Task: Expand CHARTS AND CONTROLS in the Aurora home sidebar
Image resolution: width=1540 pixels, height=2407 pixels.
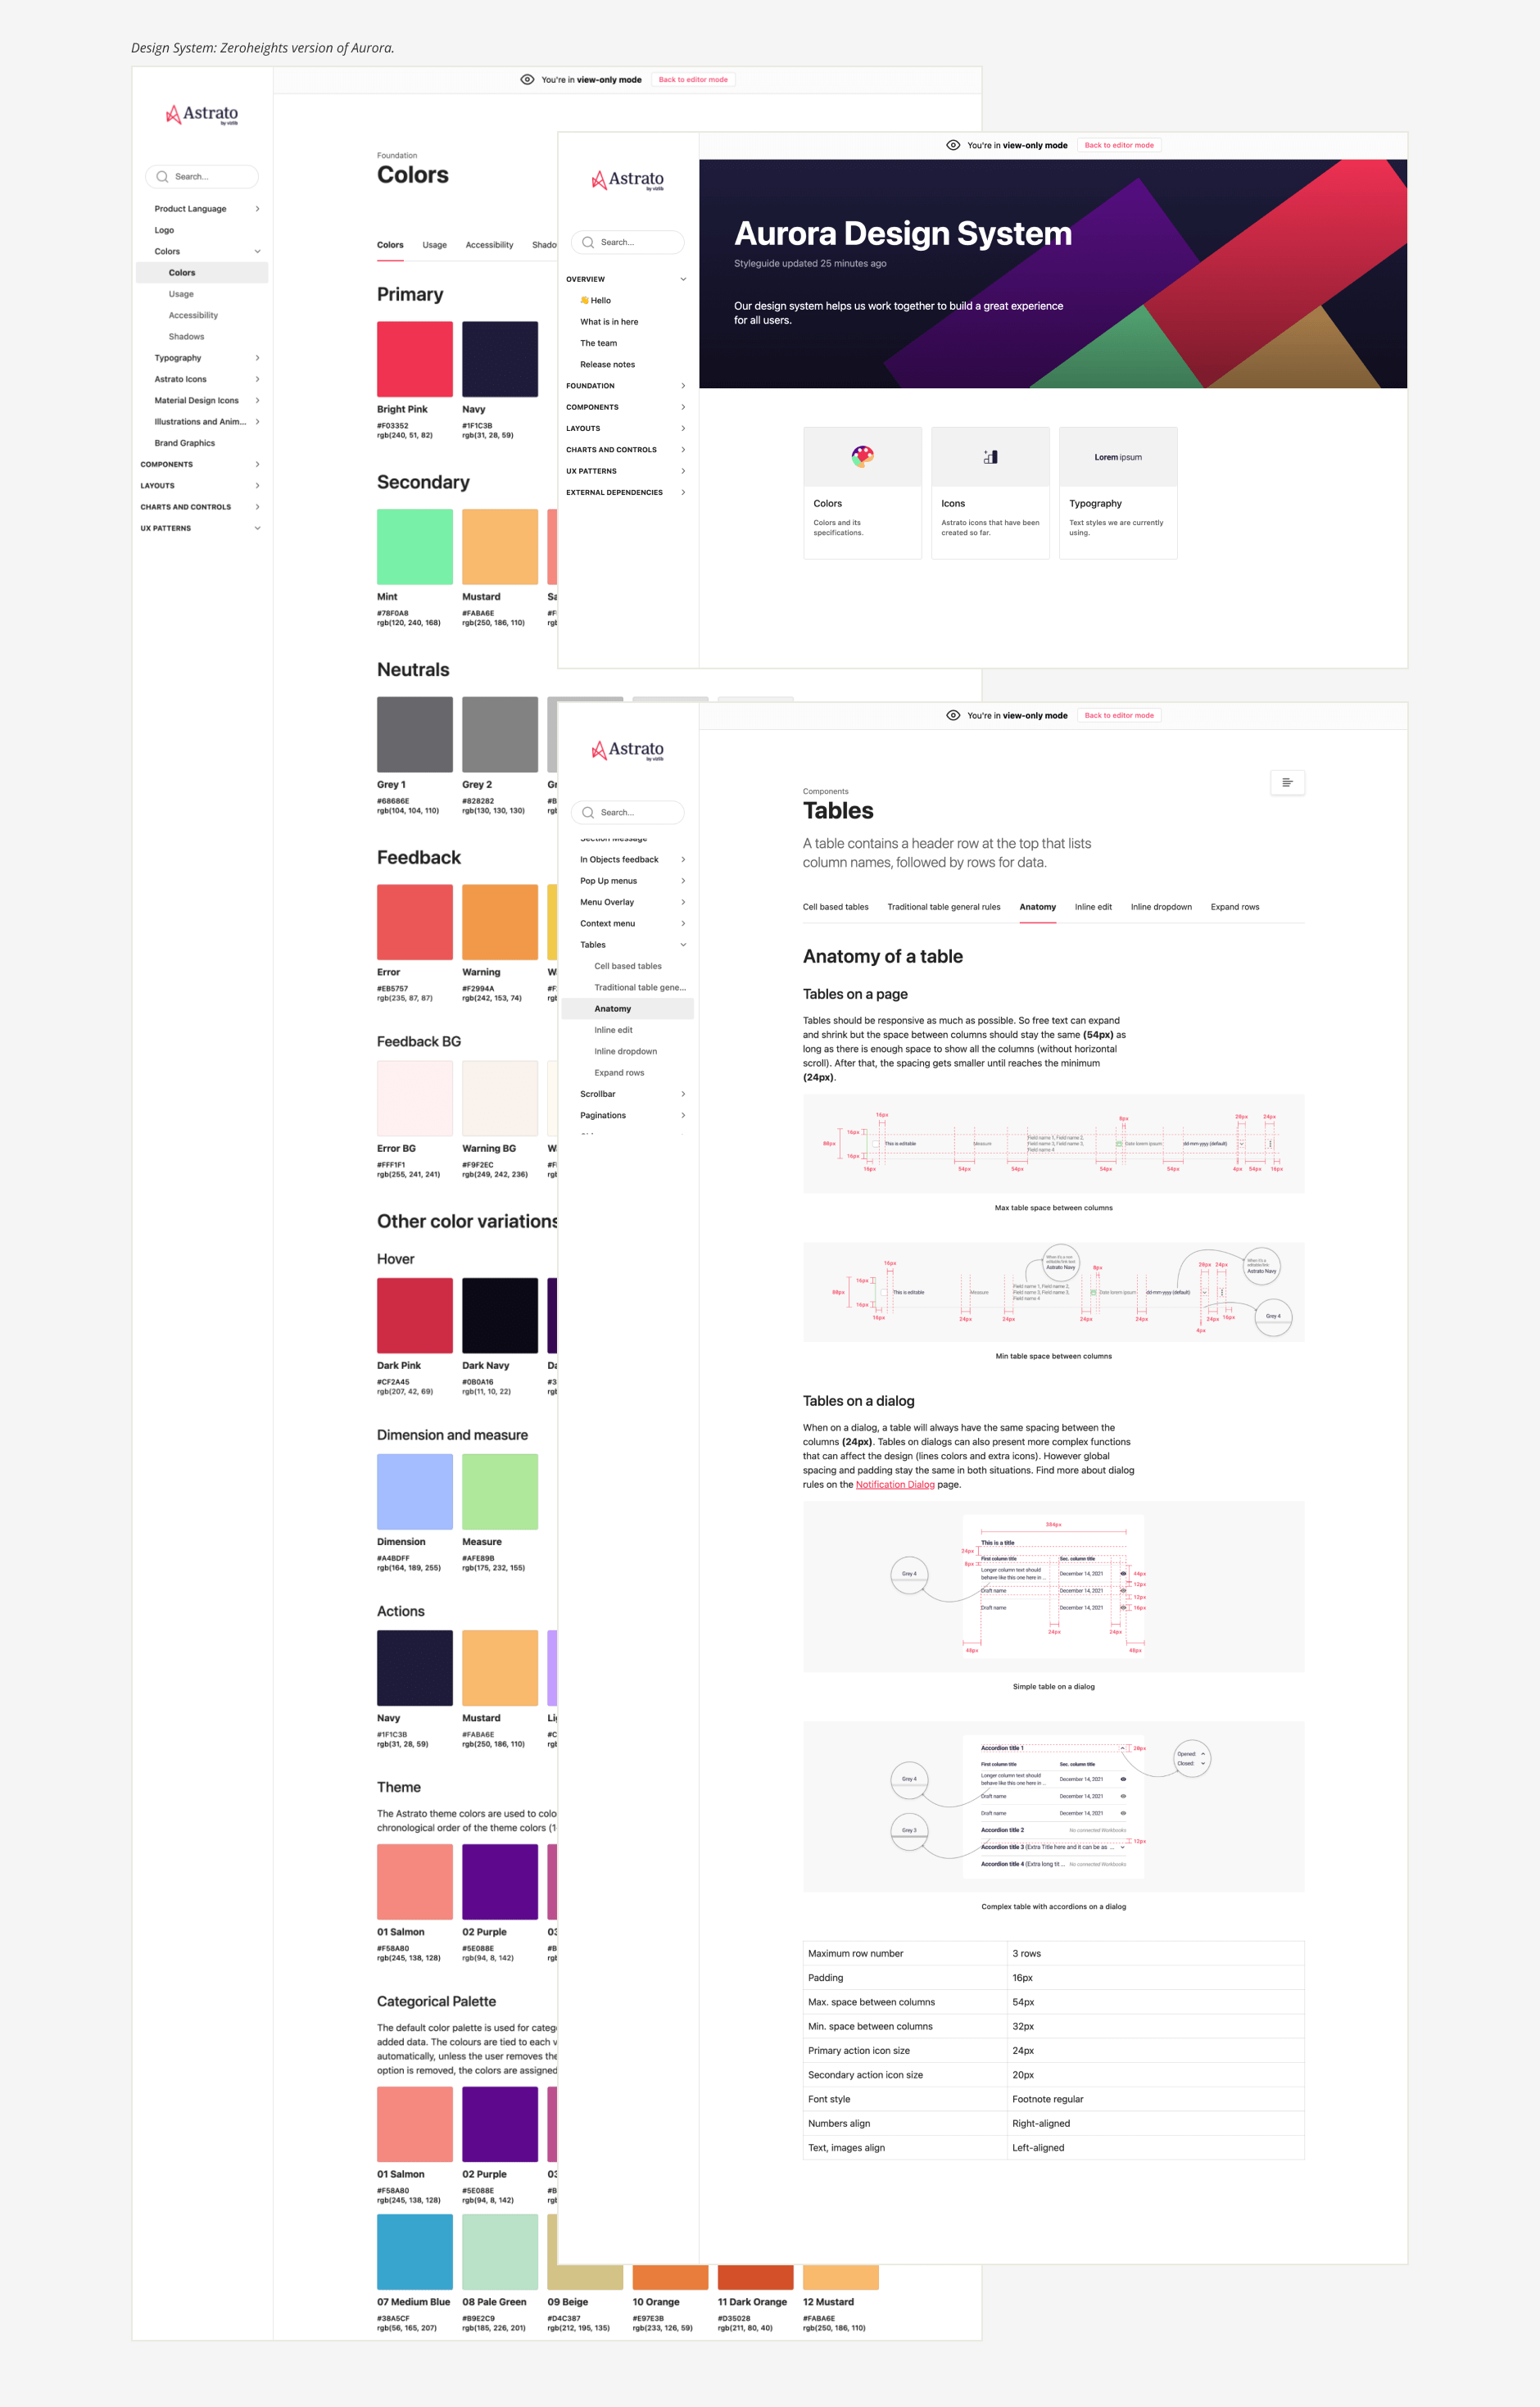Action: (x=683, y=450)
